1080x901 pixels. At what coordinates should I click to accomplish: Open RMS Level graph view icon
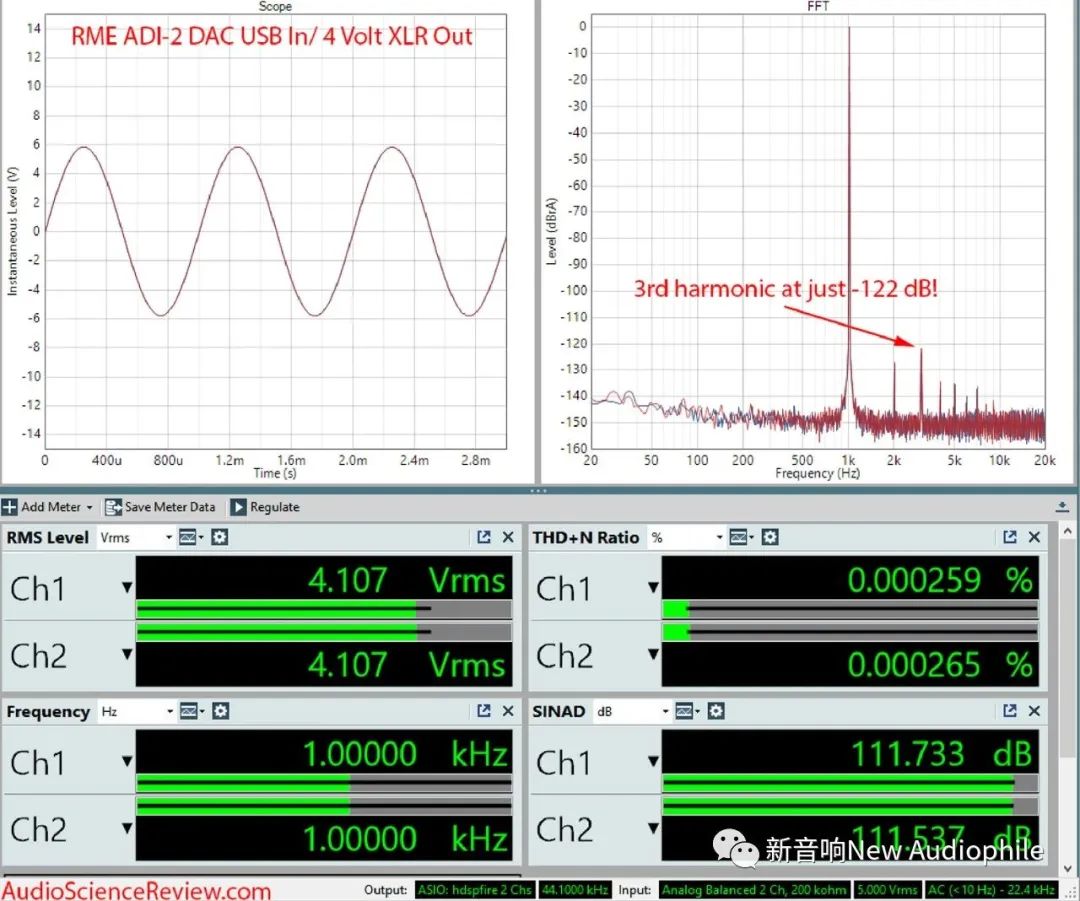[191, 537]
